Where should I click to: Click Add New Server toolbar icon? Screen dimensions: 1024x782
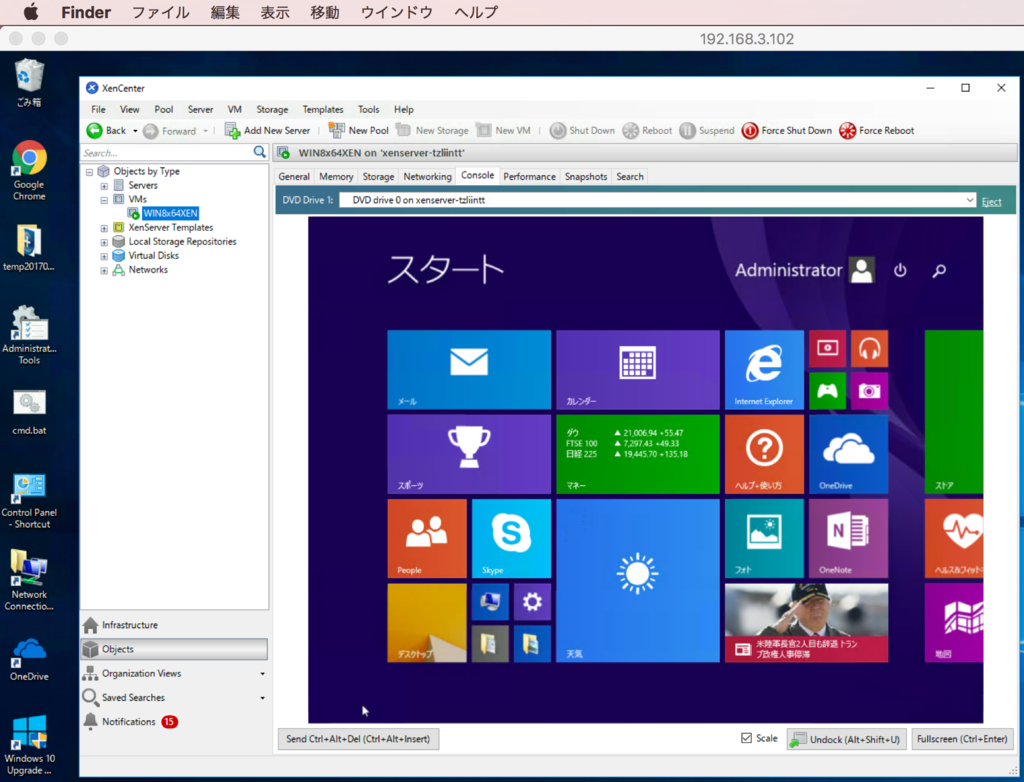(232, 131)
